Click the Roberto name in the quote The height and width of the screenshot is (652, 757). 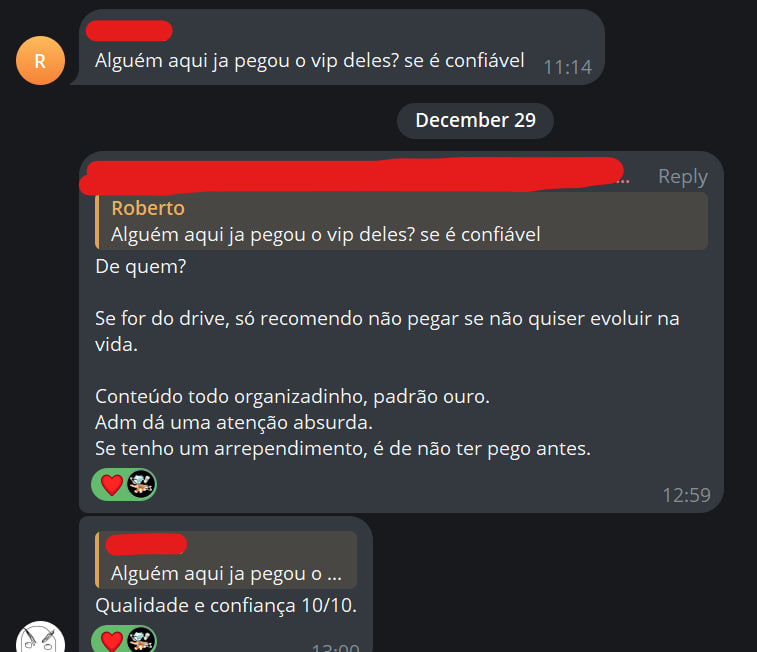(148, 208)
